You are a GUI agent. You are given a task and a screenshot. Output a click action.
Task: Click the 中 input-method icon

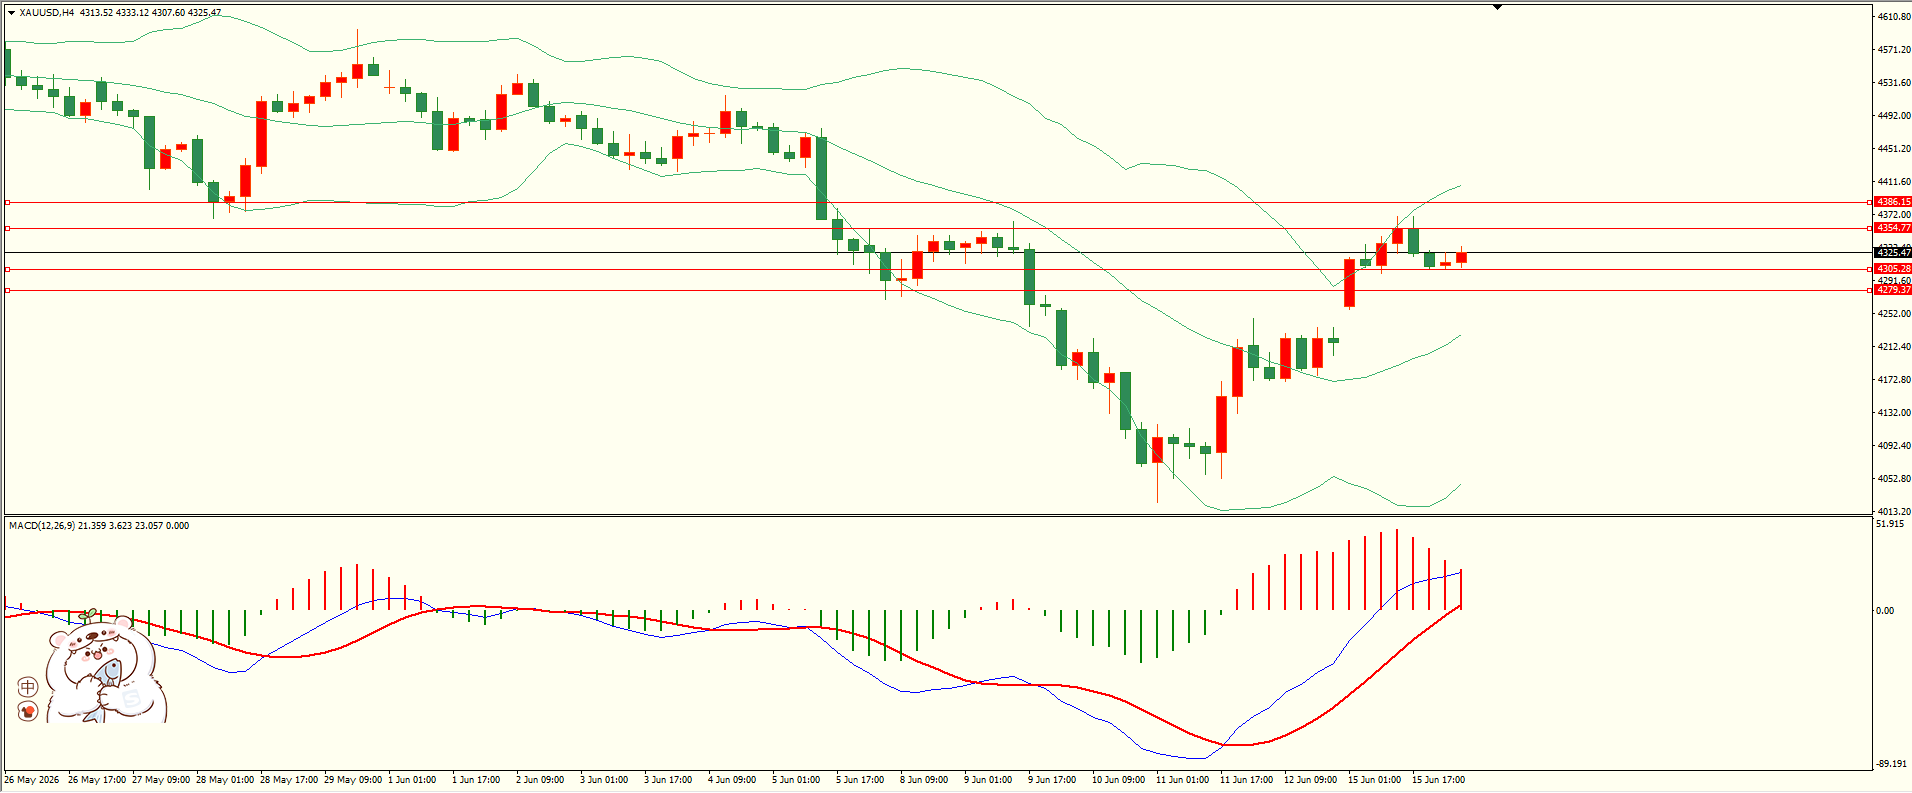tap(27, 687)
